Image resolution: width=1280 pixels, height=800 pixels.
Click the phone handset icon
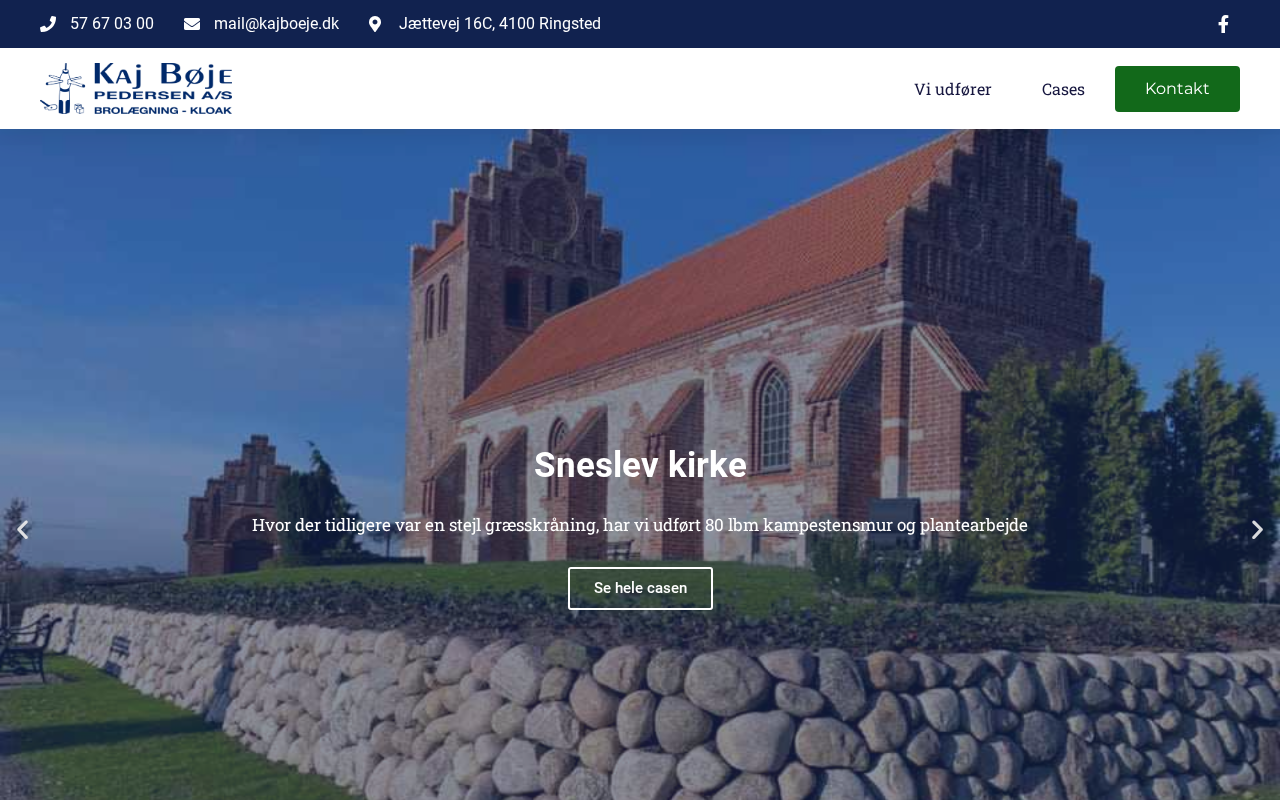pos(48,24)
